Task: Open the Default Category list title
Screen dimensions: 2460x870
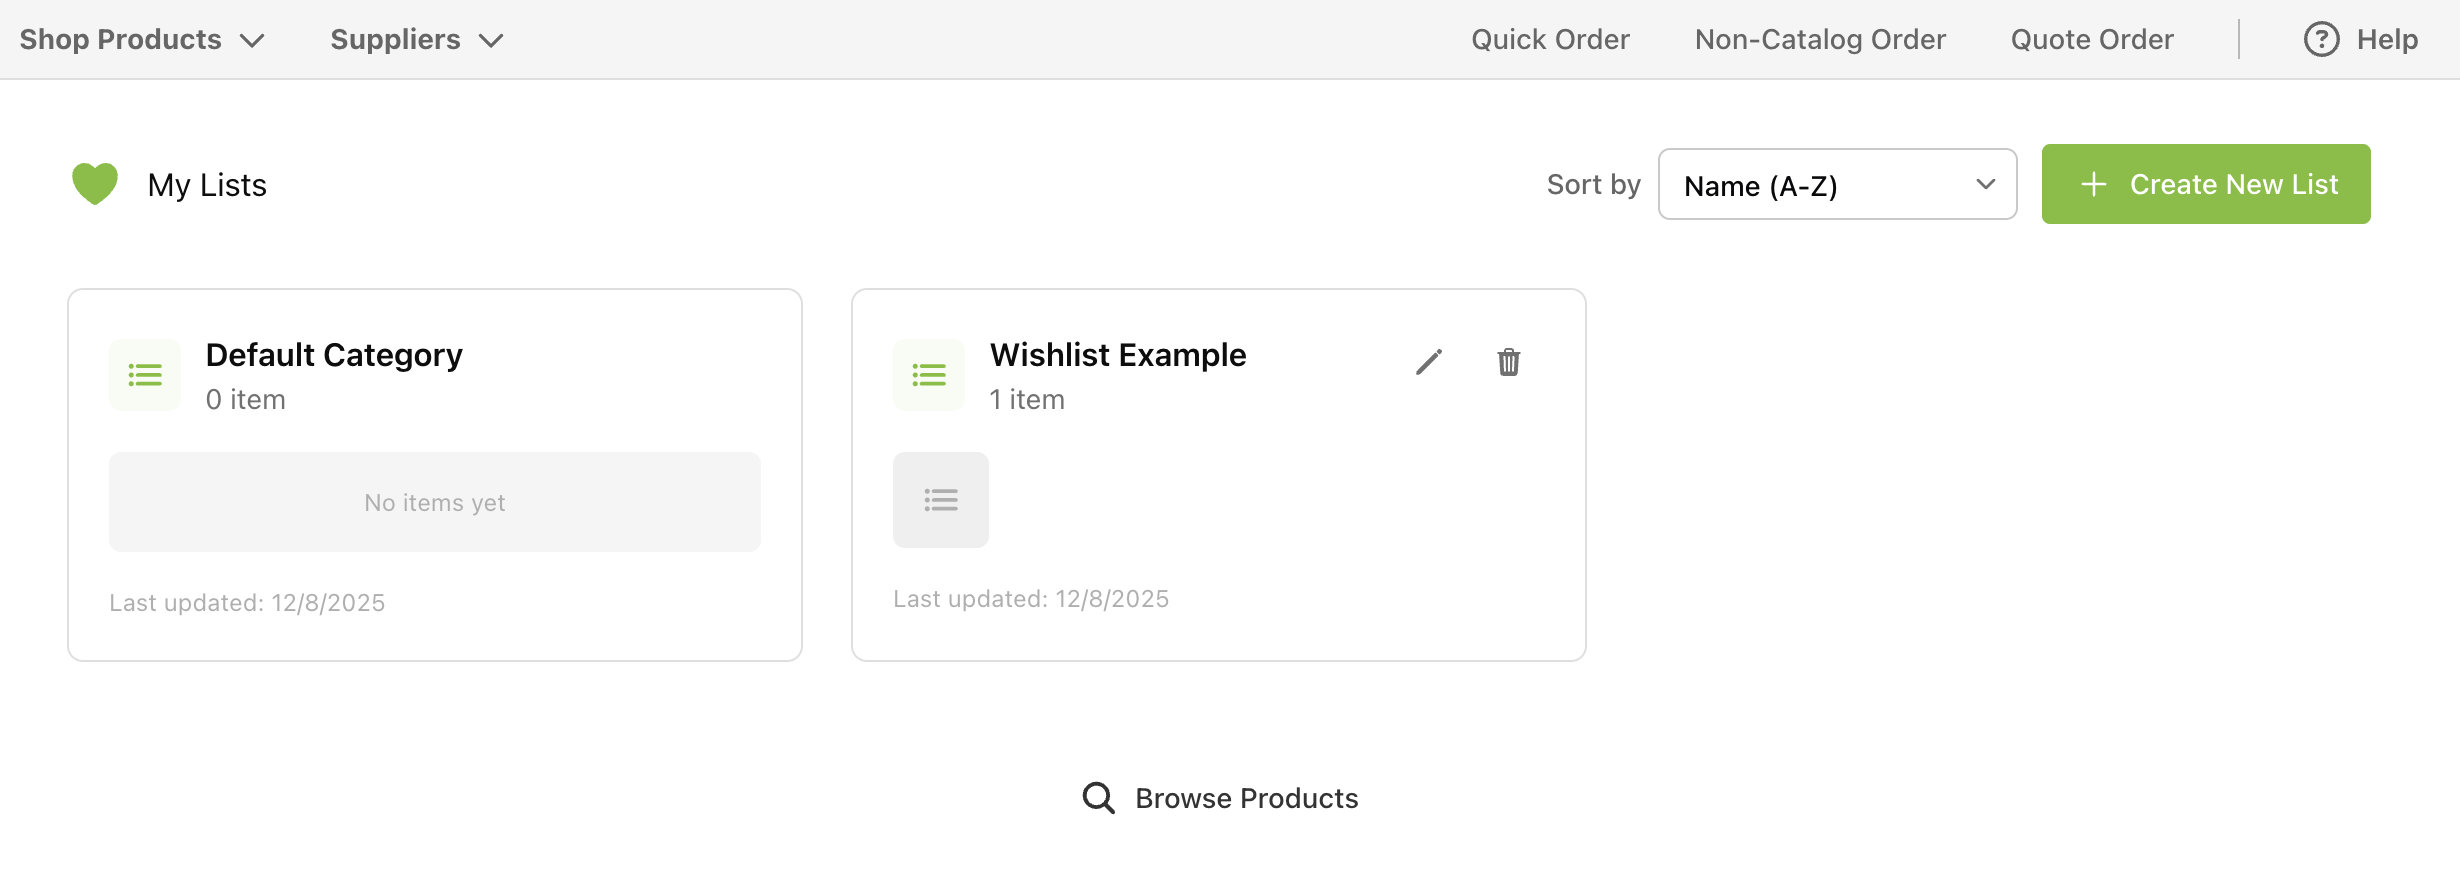Action: 334,355
